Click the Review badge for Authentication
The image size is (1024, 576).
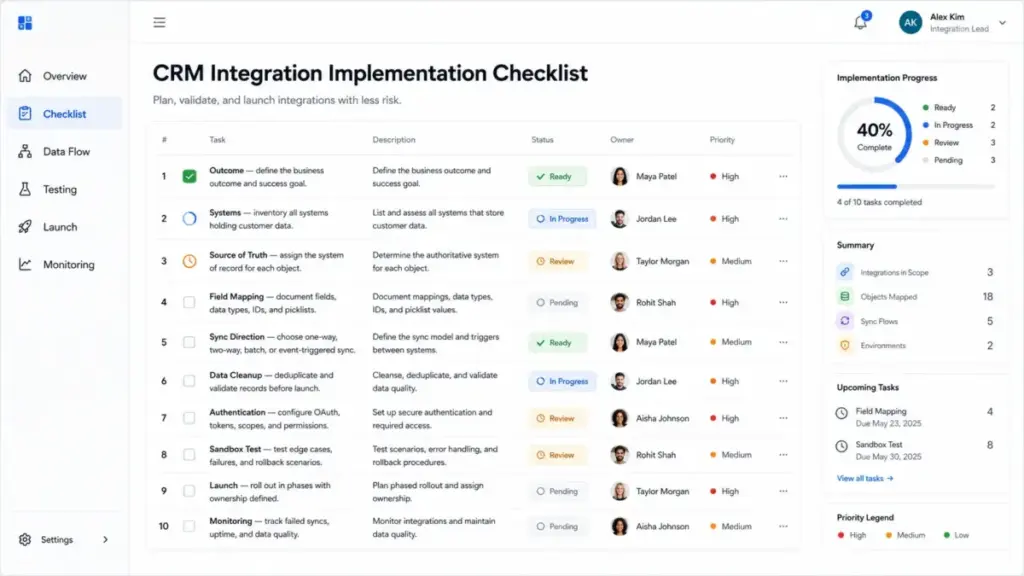pyautogui.click(x=557, y=418)
